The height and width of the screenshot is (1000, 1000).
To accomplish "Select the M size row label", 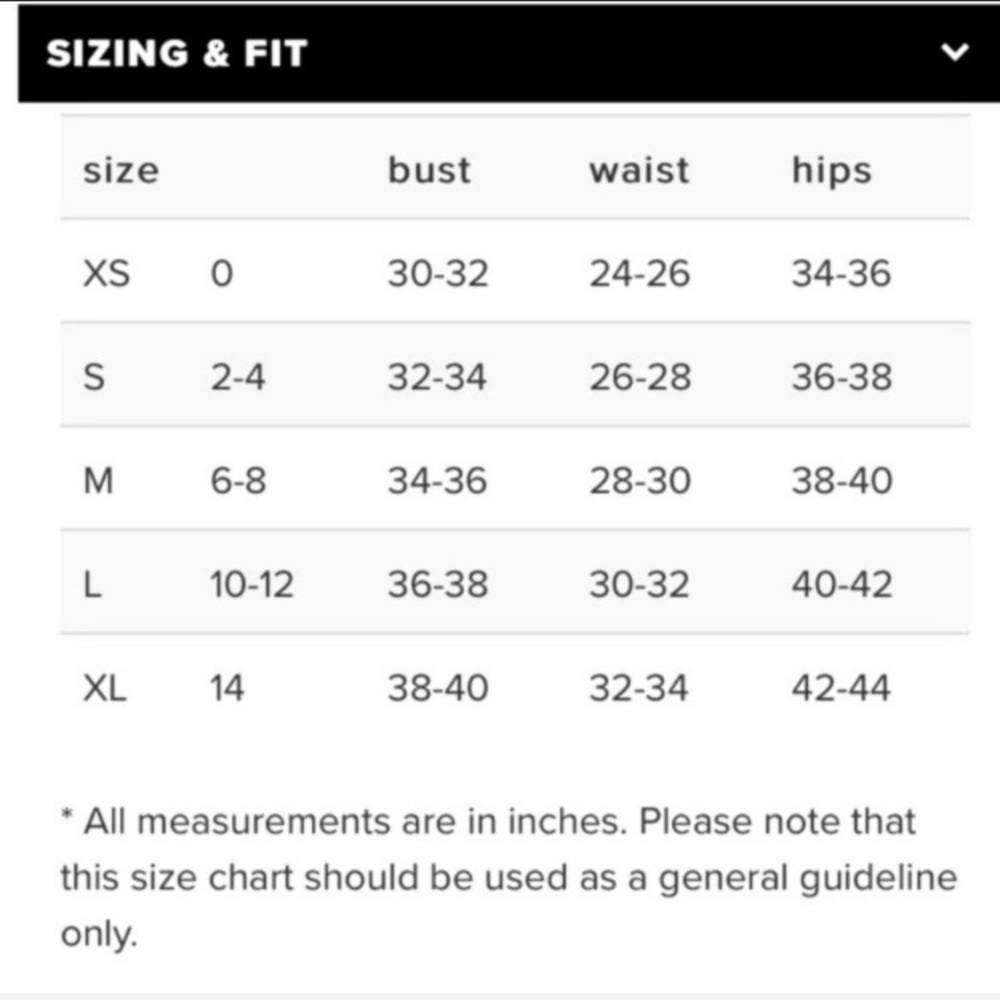I will coord(98,481).
